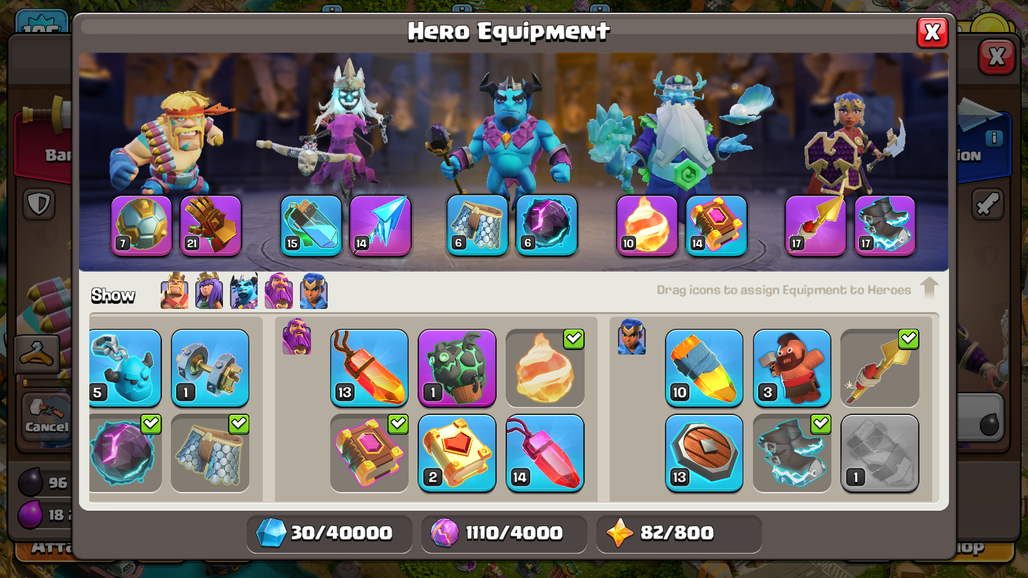1028x578 pixels.
Task: Close the Hero Equipment window
Action: click(932, 33)
